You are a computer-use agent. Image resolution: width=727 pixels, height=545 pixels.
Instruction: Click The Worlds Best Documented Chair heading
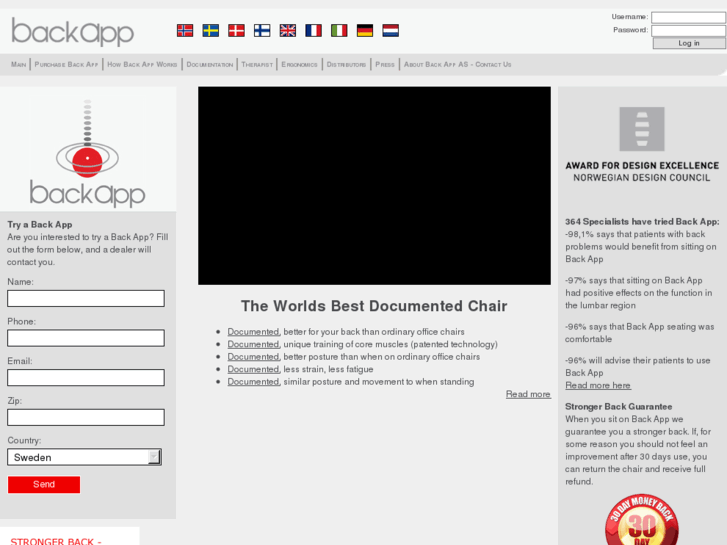pos(374,306)
